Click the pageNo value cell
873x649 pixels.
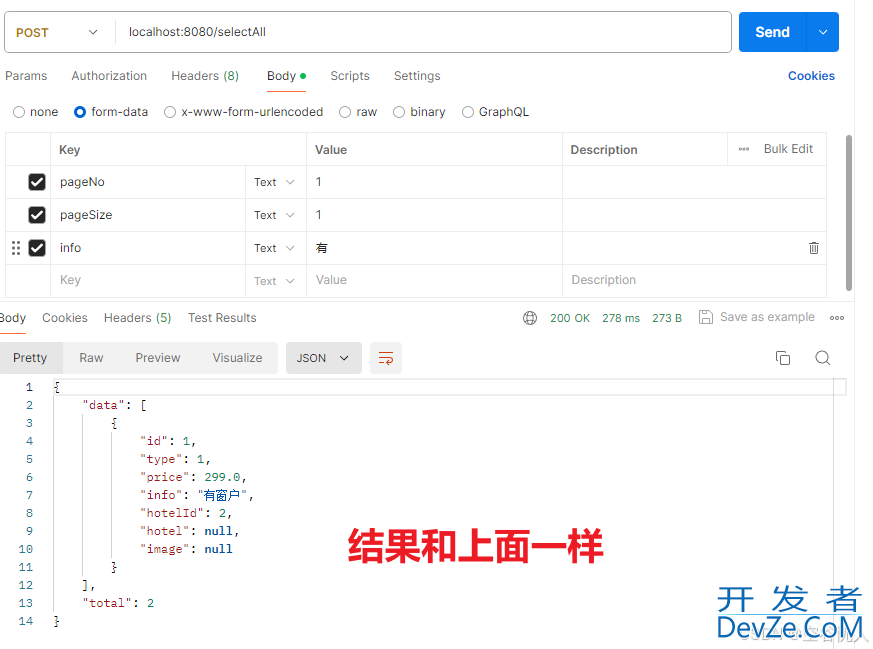(434, 182)
